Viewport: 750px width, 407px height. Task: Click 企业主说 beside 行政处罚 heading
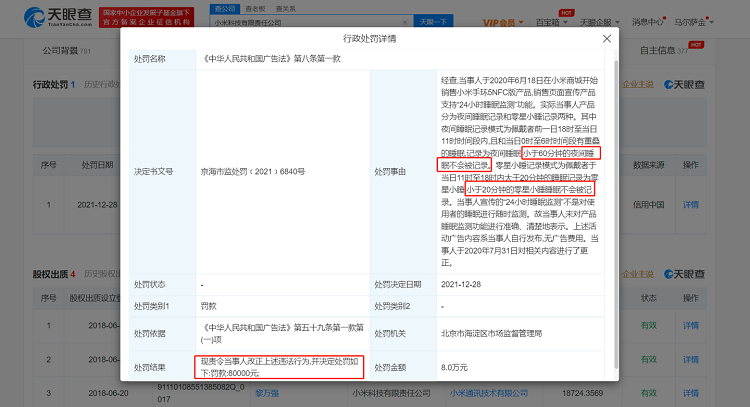tap(638, 85)
